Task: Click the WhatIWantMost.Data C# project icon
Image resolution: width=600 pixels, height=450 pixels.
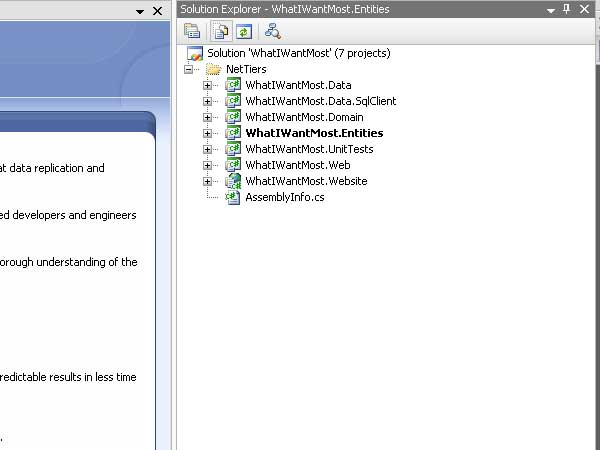Action: tap(233, 85)
